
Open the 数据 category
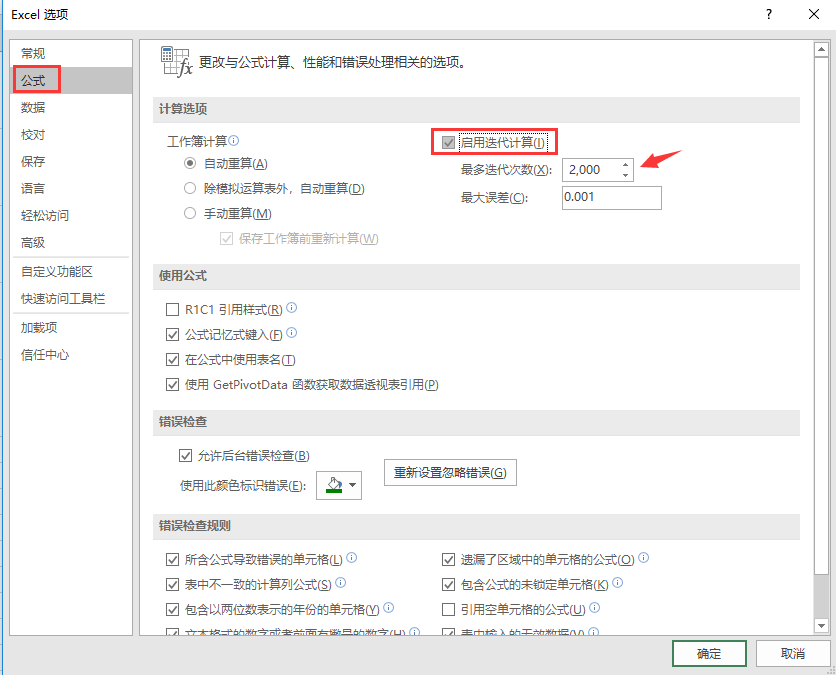(x=70, y=107)
